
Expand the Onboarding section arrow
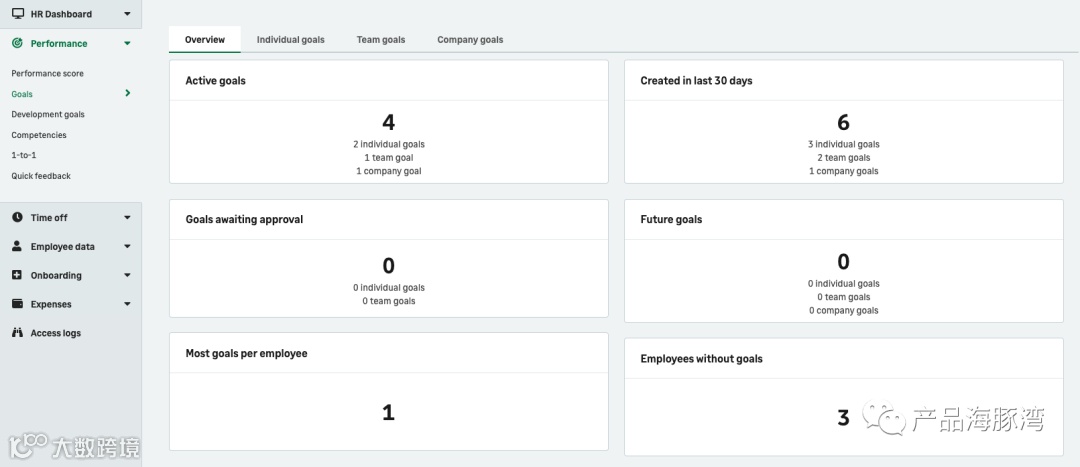click(x=127, y=275)
